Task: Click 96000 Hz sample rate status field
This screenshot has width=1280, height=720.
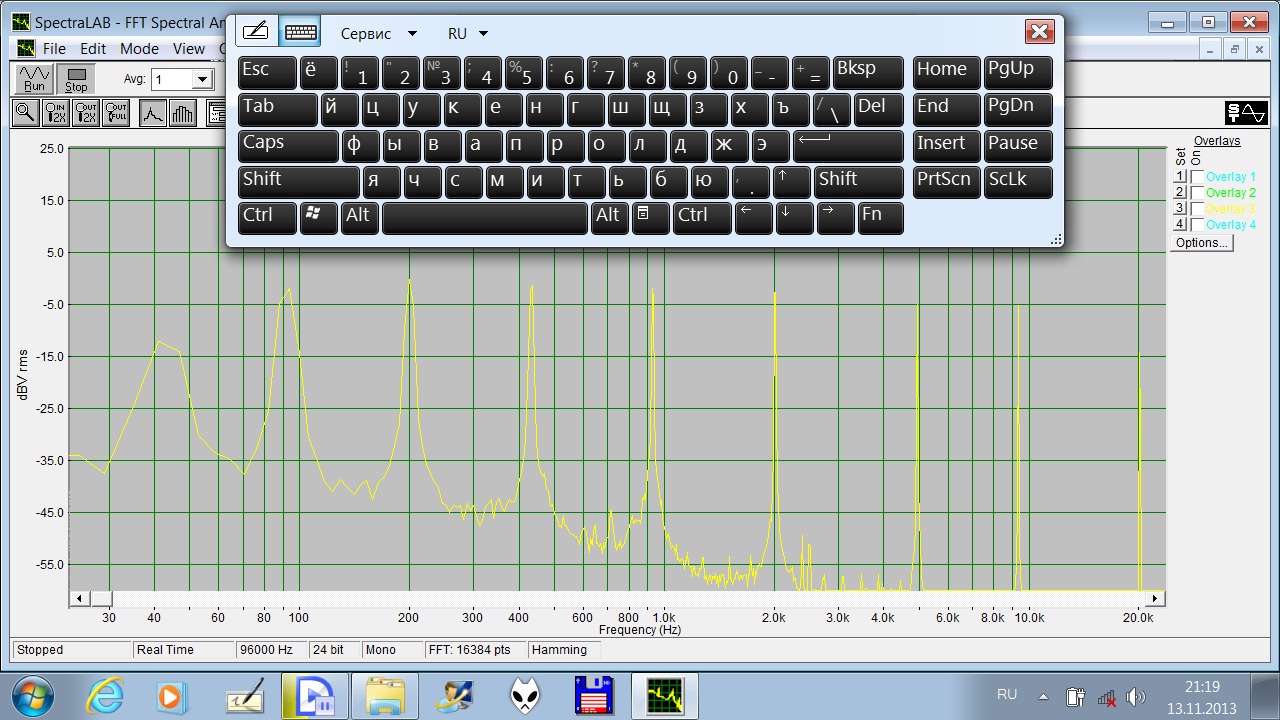Action: [270, 650]
